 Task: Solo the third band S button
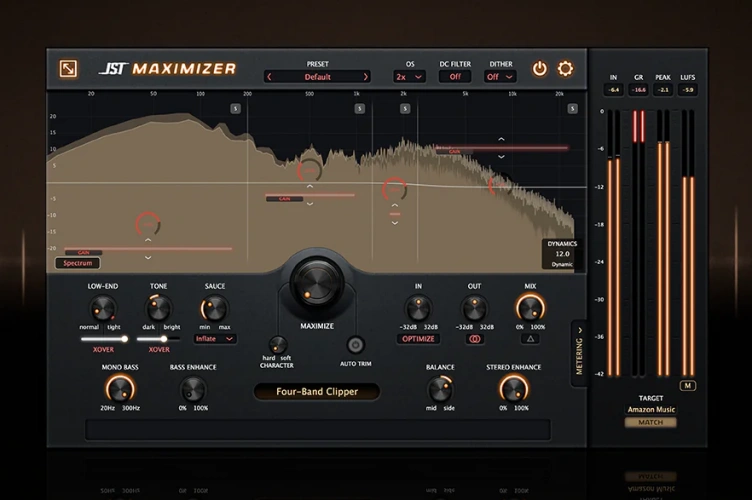(405, 109)
